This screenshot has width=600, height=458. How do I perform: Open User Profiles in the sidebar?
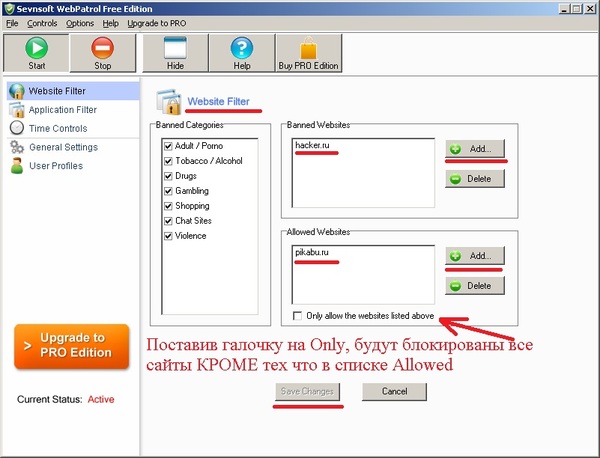(x=55, y=165)
